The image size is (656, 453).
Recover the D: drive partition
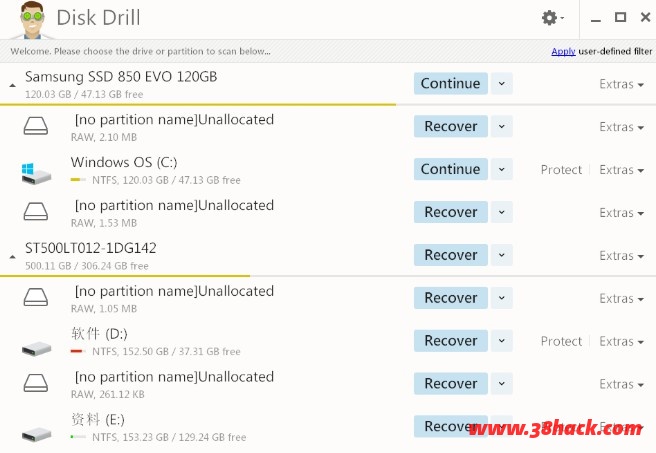point(451,340)
